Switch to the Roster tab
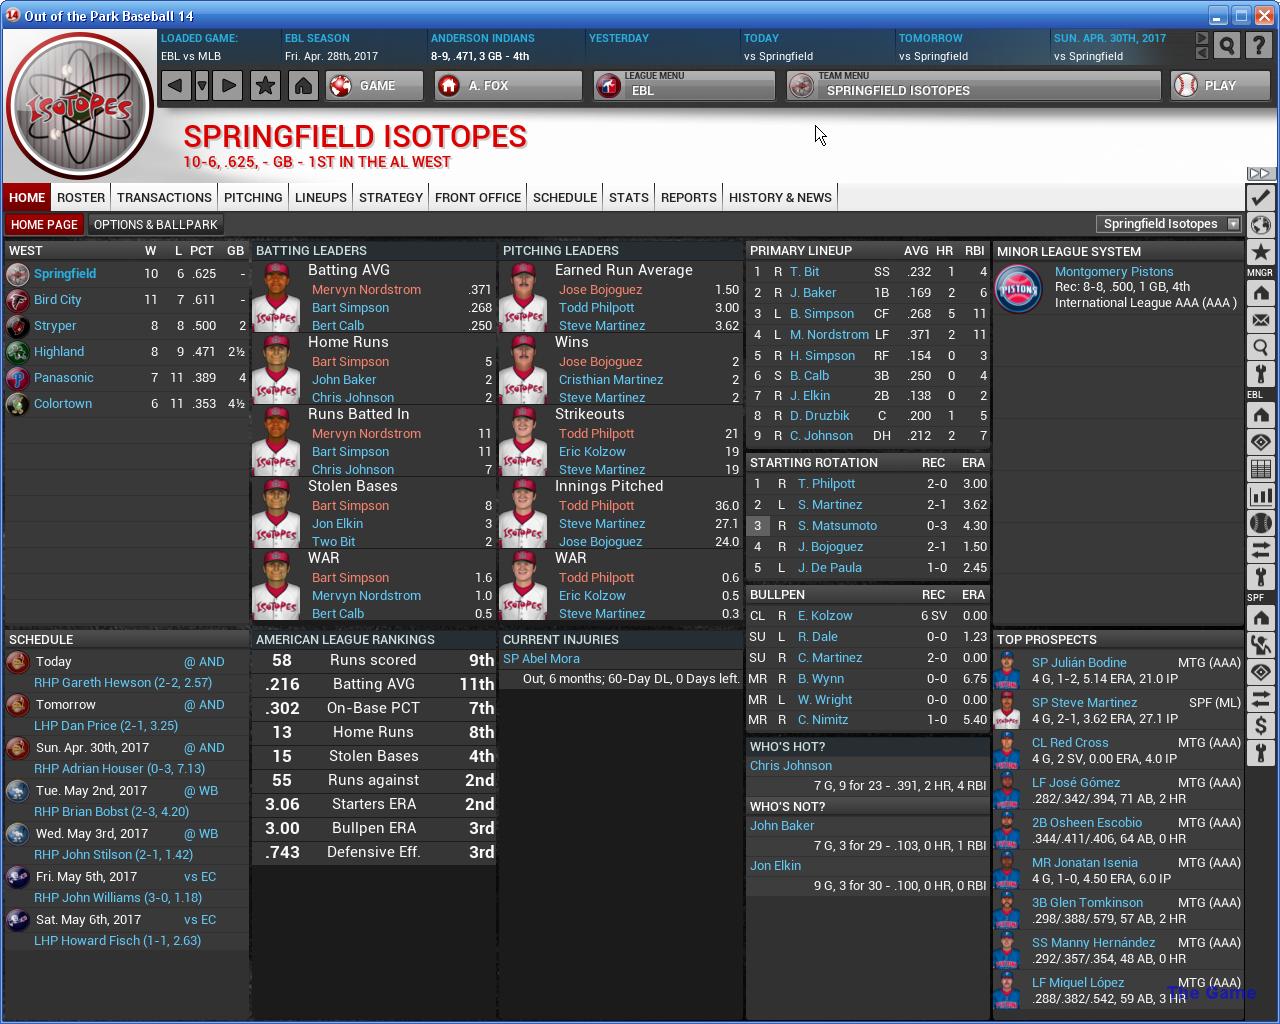Screen dimensions: 1280x1024 pos(81,197)
